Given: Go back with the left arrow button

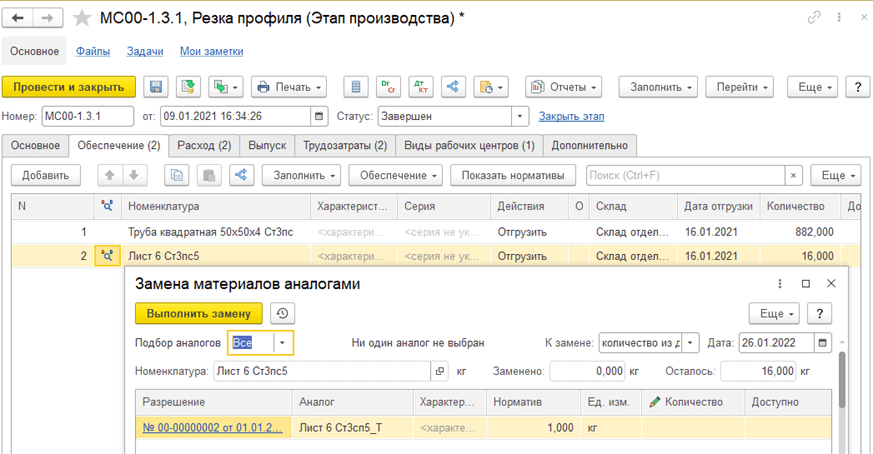Looking at the screenshot, I should tap(18, 18).
